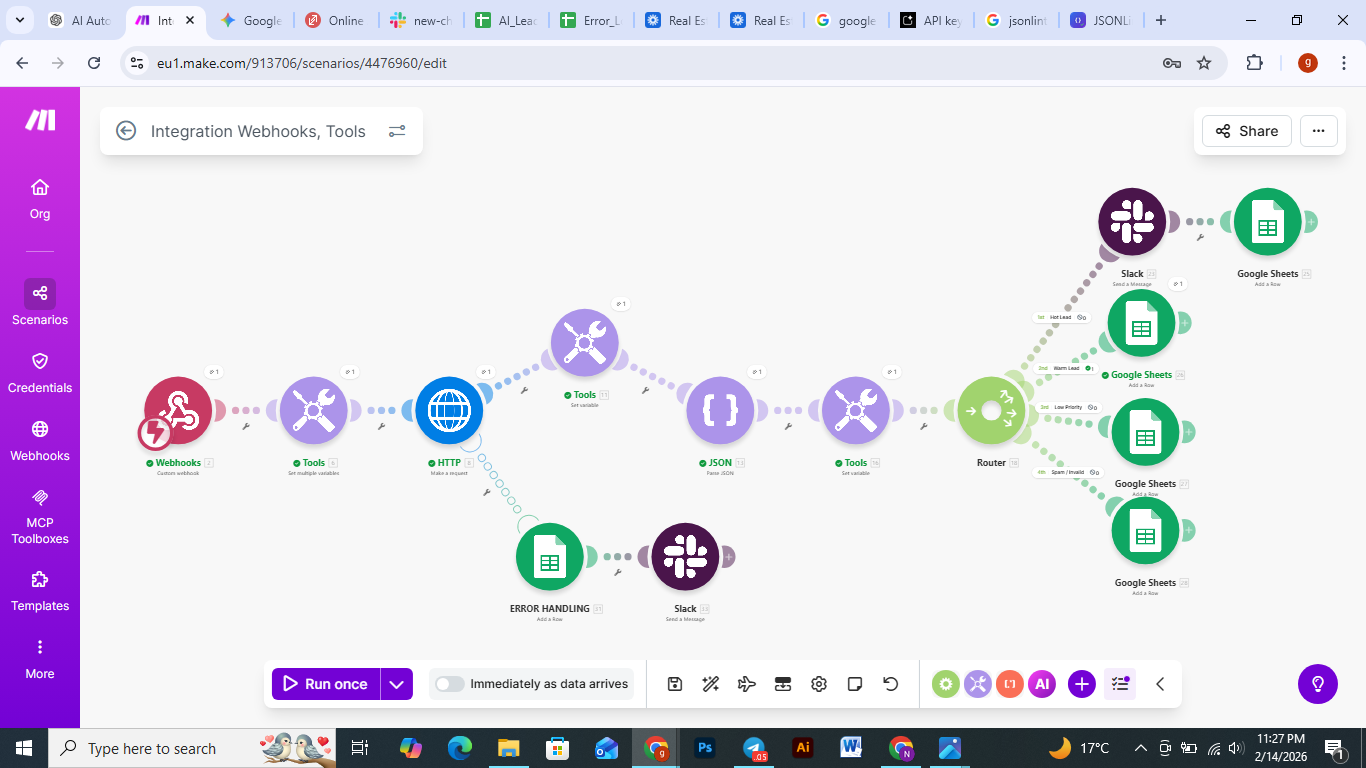Open scenario settings gear icon
Viewport: 1366px width, 768px height.
[819, 684]
